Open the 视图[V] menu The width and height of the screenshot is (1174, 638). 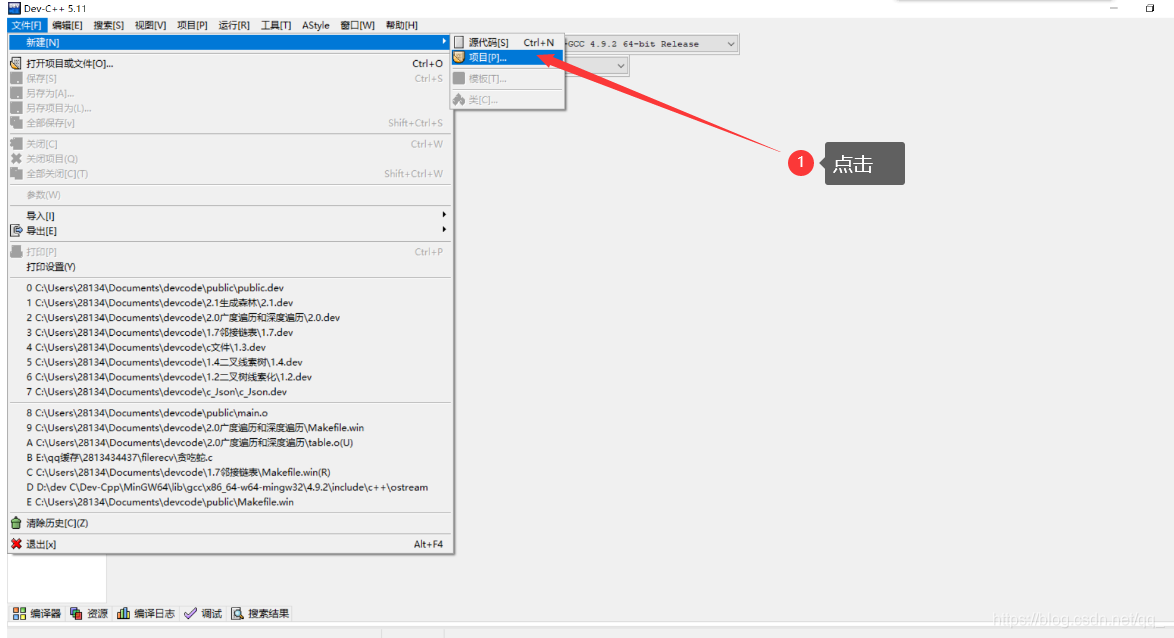pos(150,25)
